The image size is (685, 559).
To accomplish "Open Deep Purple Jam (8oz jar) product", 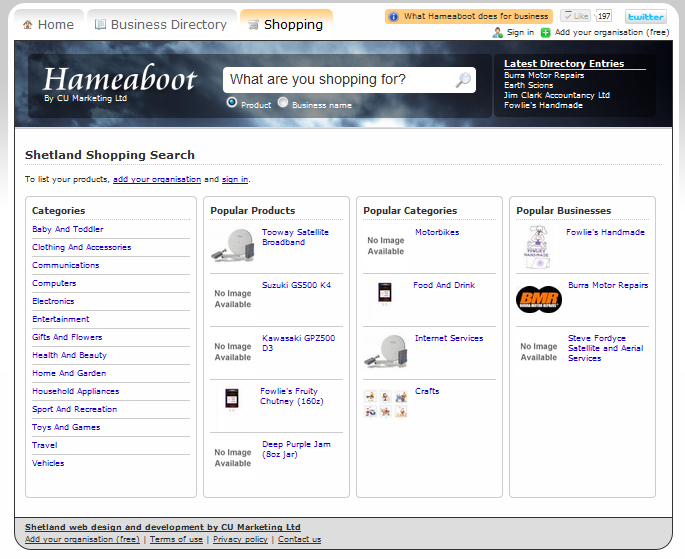I will pos(297,449).
